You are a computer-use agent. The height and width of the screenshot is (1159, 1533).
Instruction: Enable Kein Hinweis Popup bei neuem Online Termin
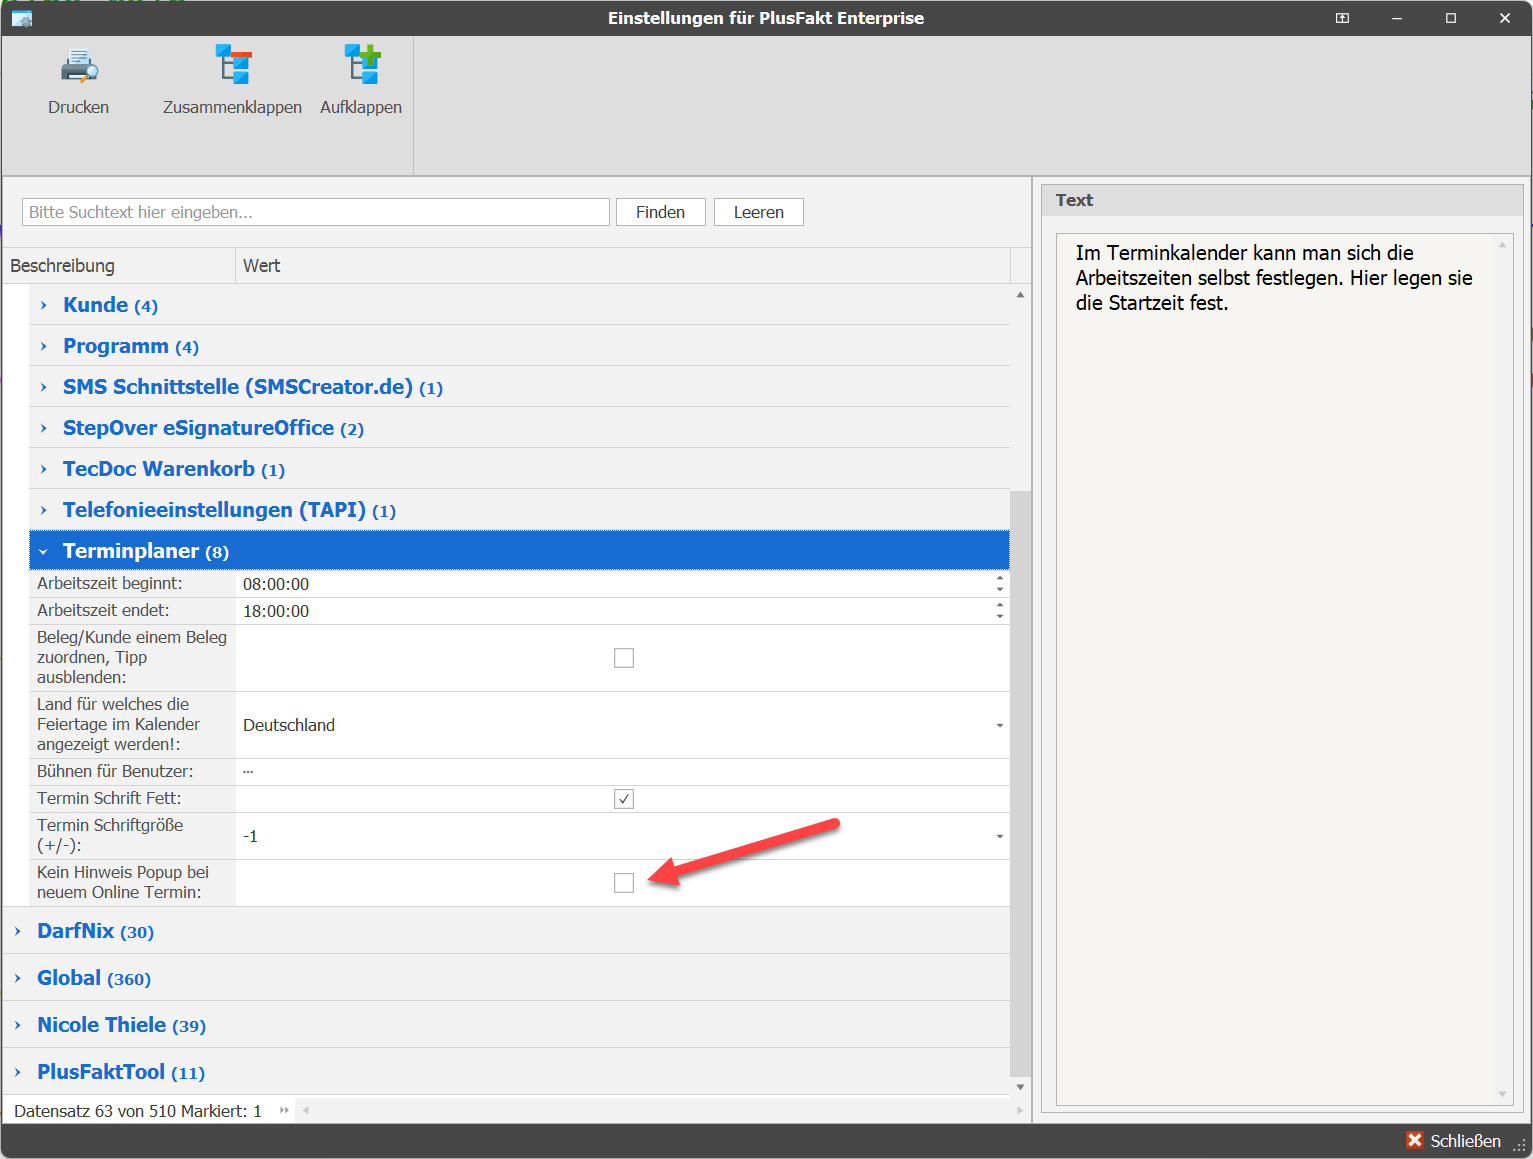coord(624,883)
